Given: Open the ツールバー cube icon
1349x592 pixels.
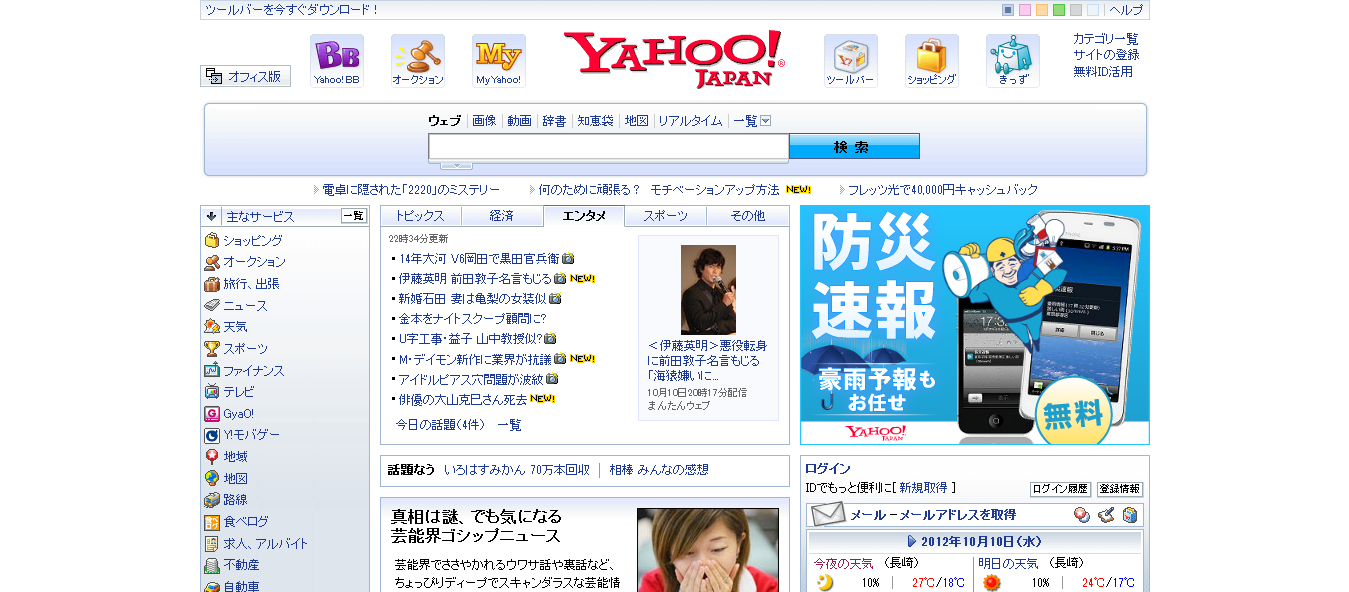Looking at the screenshot, I should tap(851, 61).
